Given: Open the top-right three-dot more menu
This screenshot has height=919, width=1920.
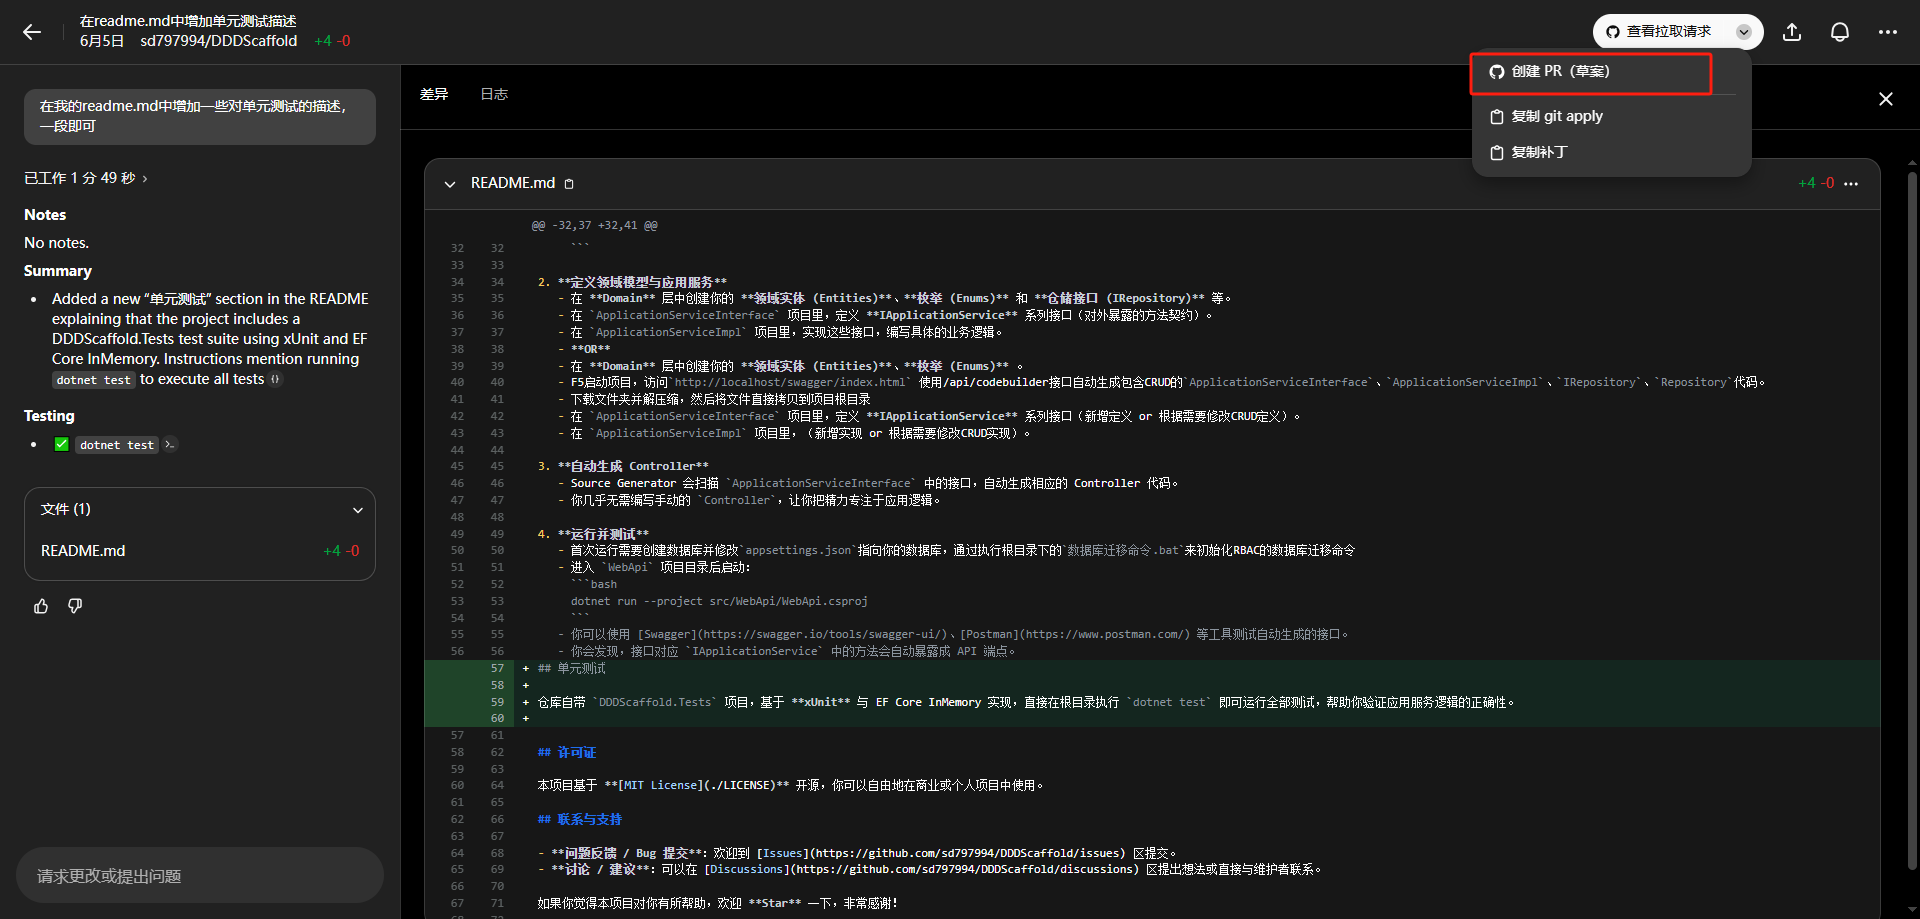Looking at the screenshot, I should click(x=1887, y=32).
